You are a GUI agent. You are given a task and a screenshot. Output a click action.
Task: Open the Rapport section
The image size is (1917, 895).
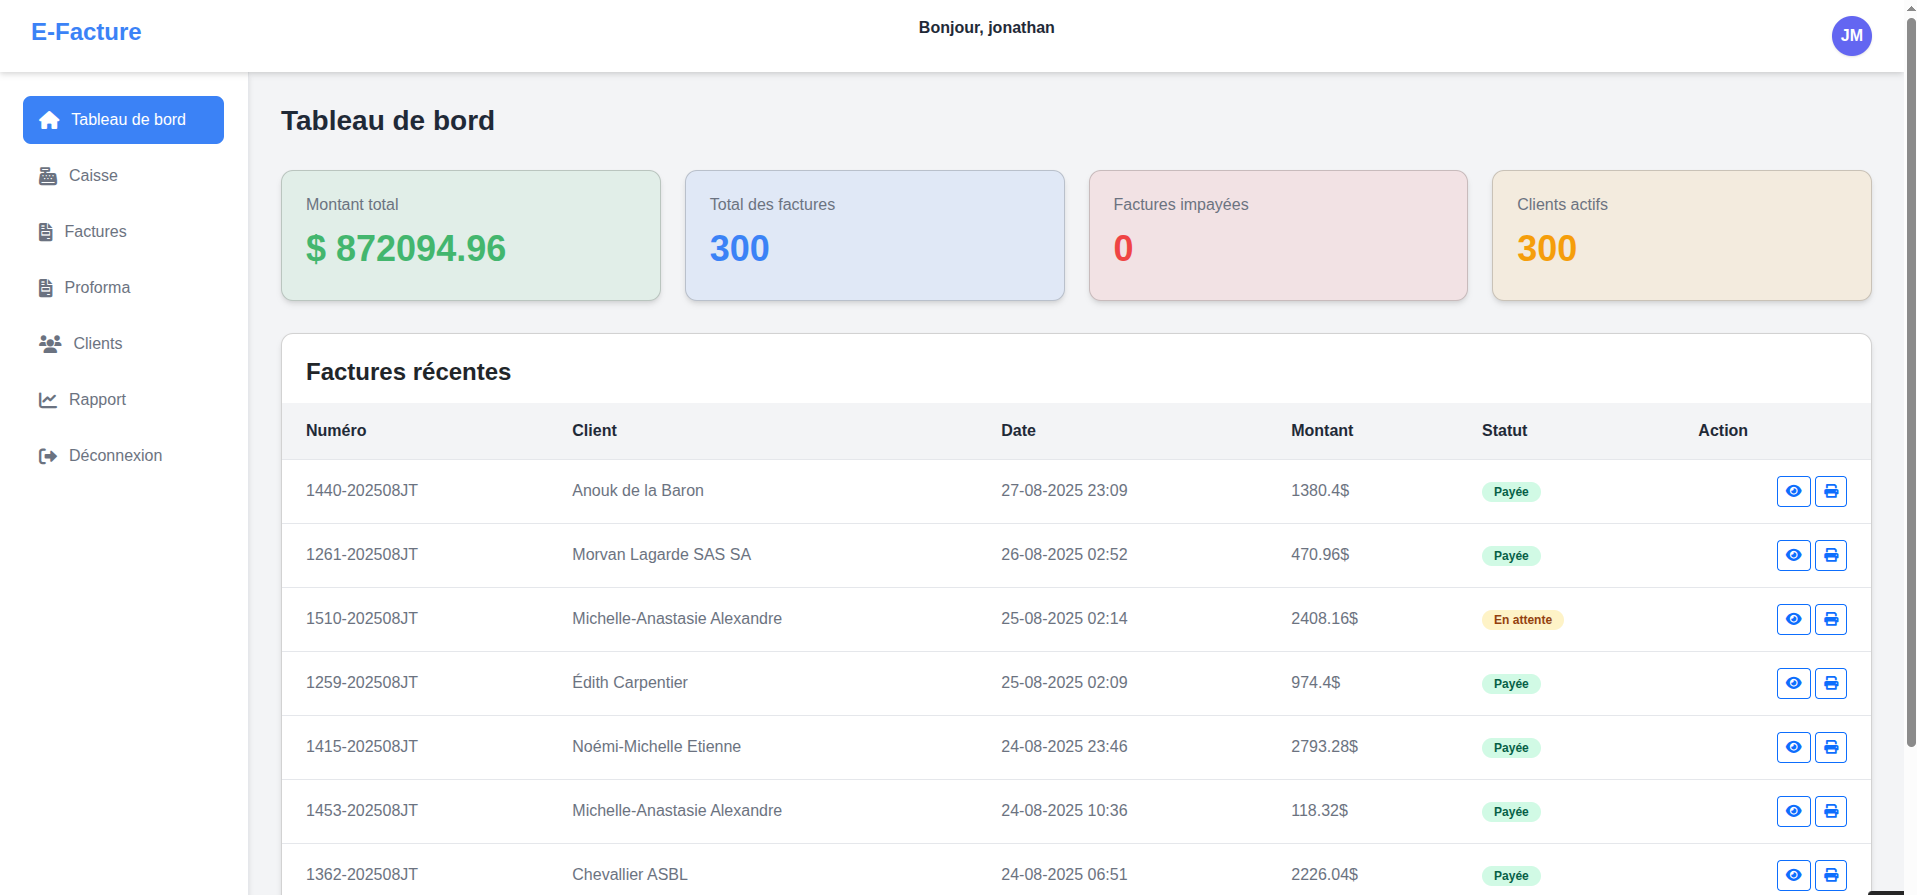97,400
